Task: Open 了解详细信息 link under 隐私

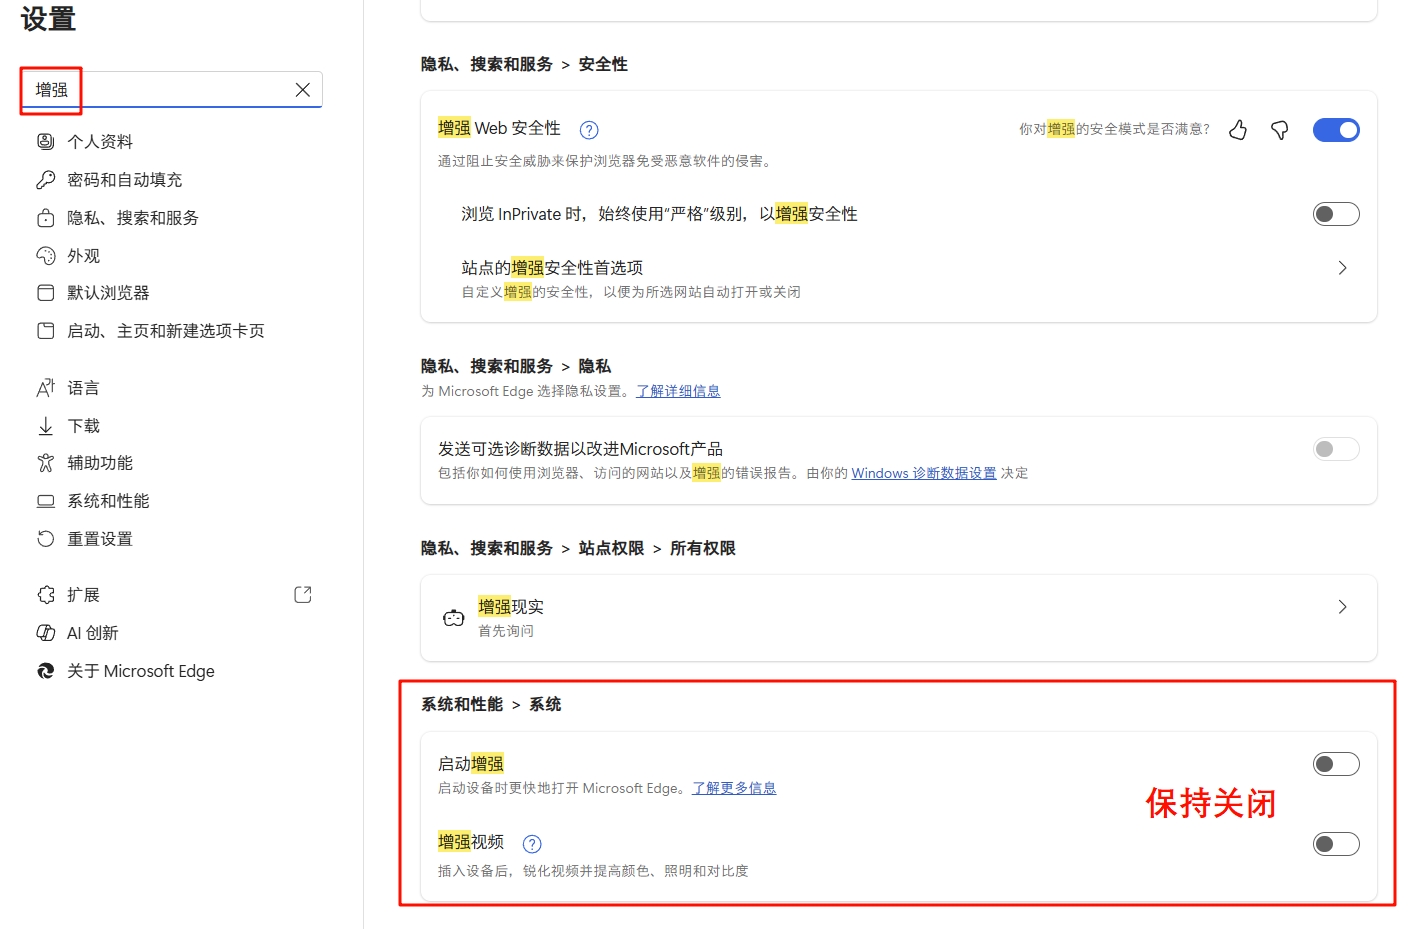Action: point(678,391)
